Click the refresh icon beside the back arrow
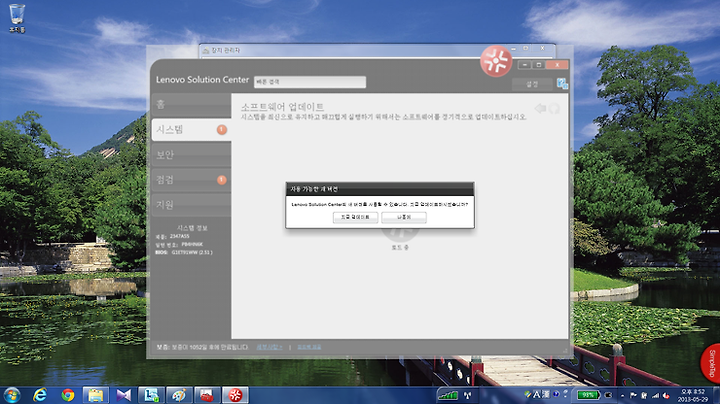The height and width of the screenshot is (404, 720). point(554,108)
